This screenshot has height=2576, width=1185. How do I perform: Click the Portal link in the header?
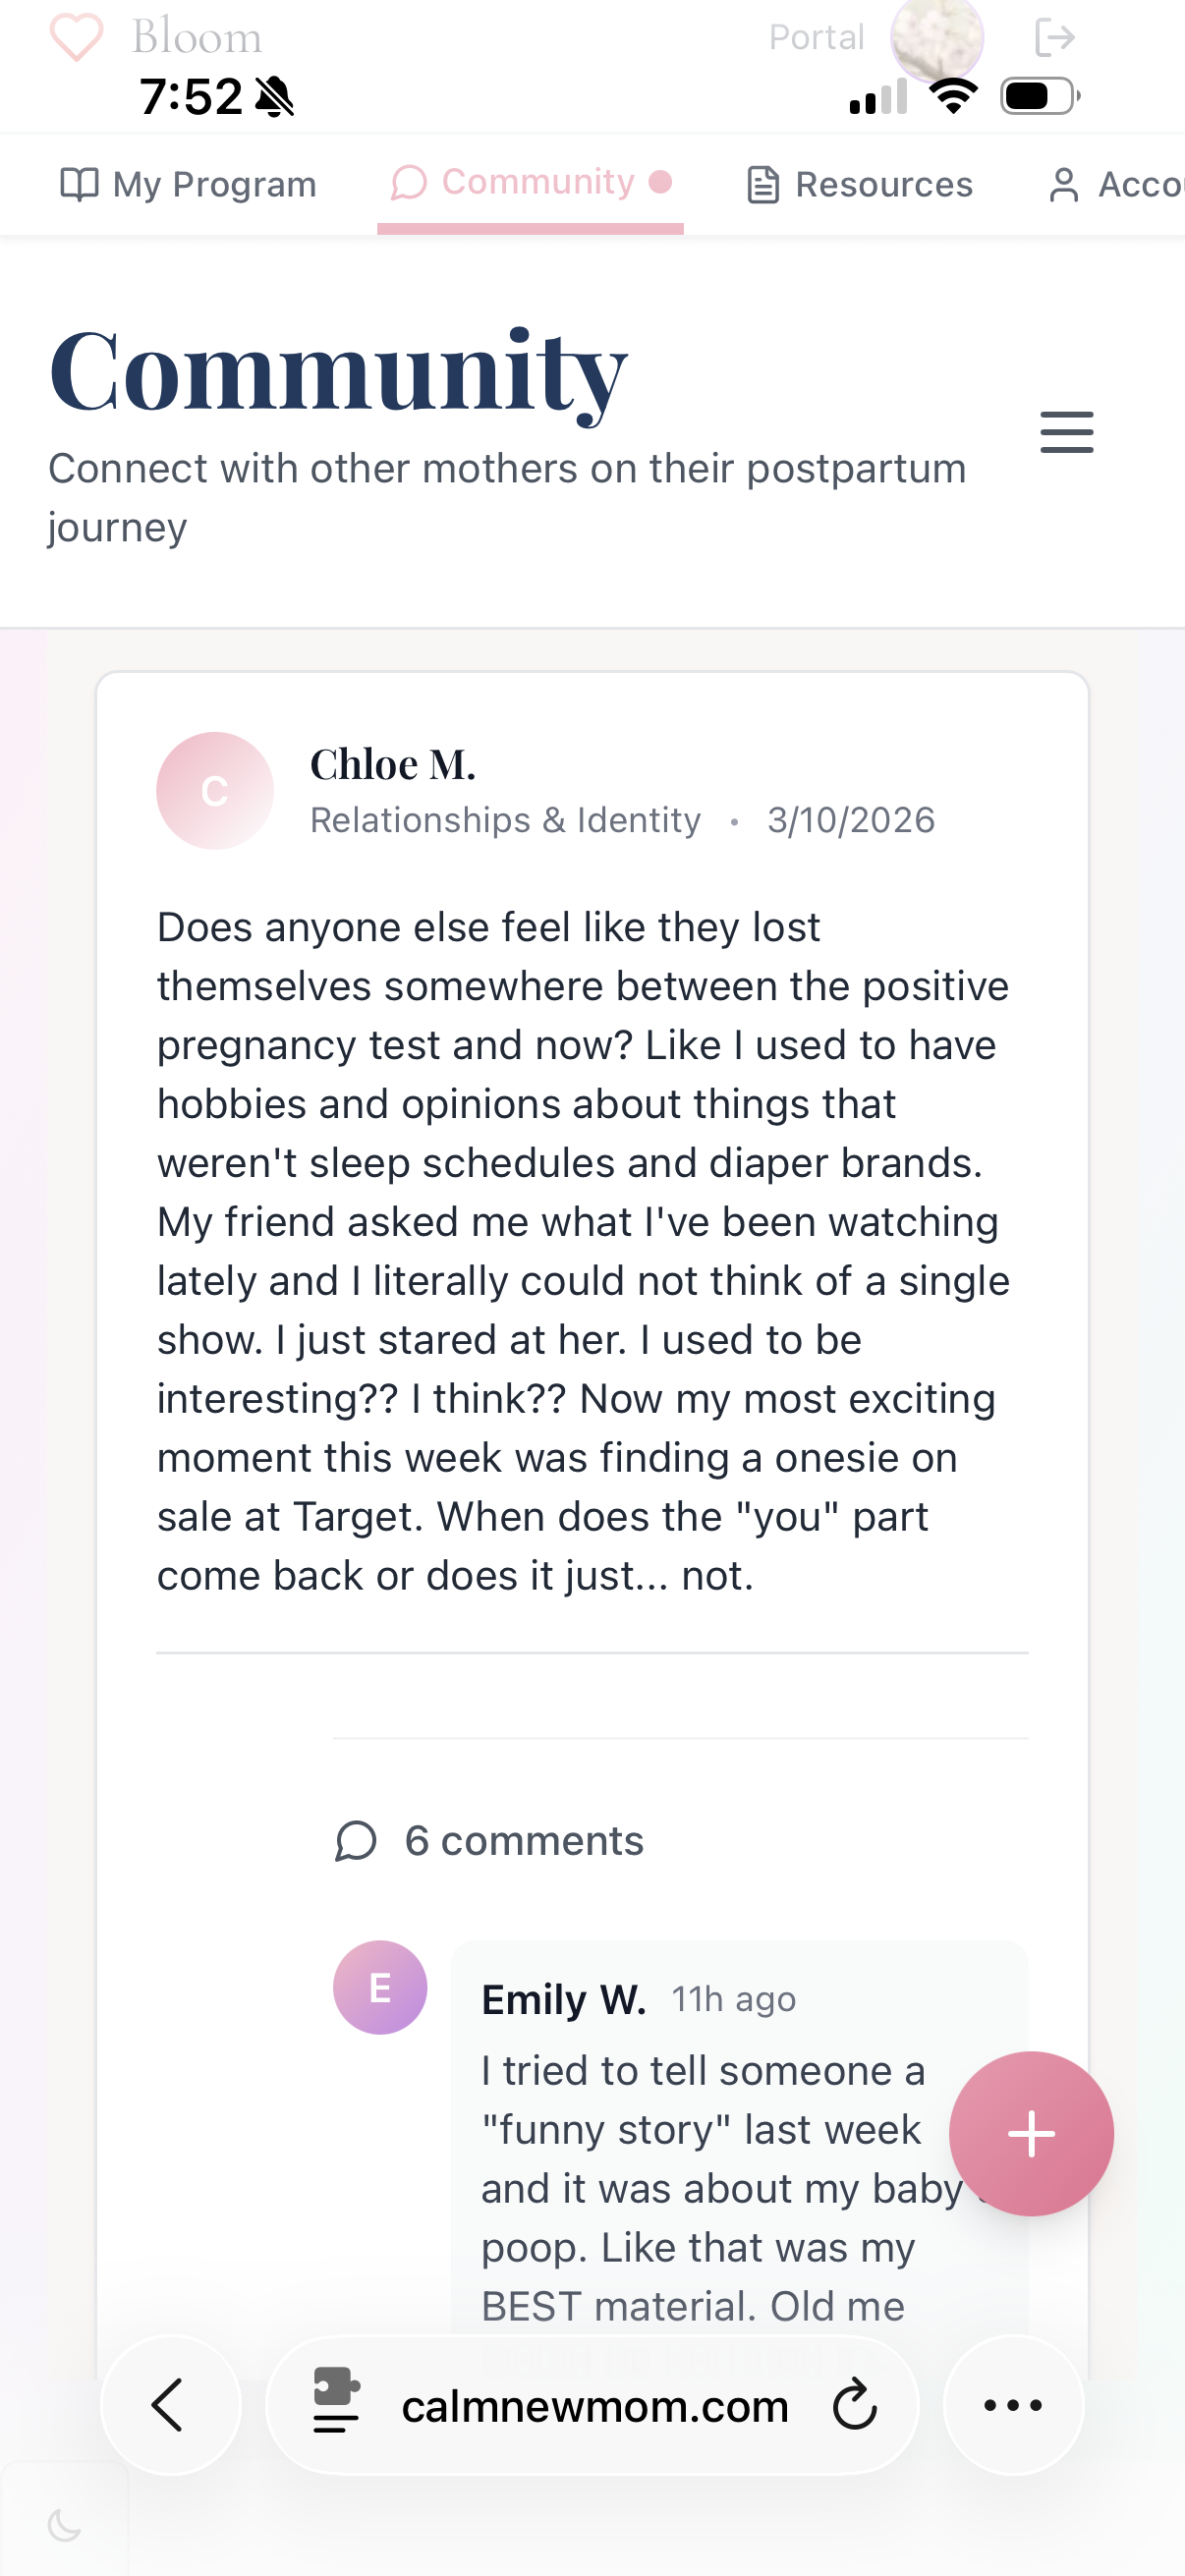pos(816,38)
